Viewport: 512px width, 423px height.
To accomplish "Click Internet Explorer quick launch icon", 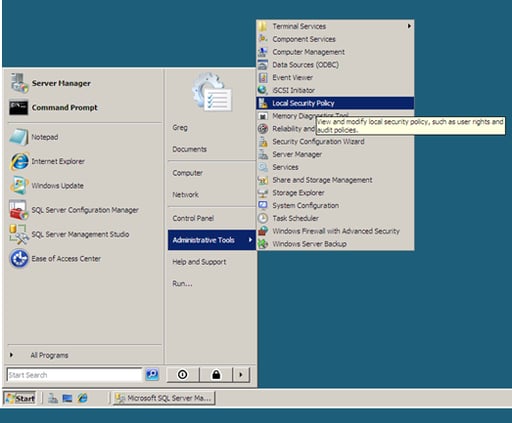I will (82, 398).
